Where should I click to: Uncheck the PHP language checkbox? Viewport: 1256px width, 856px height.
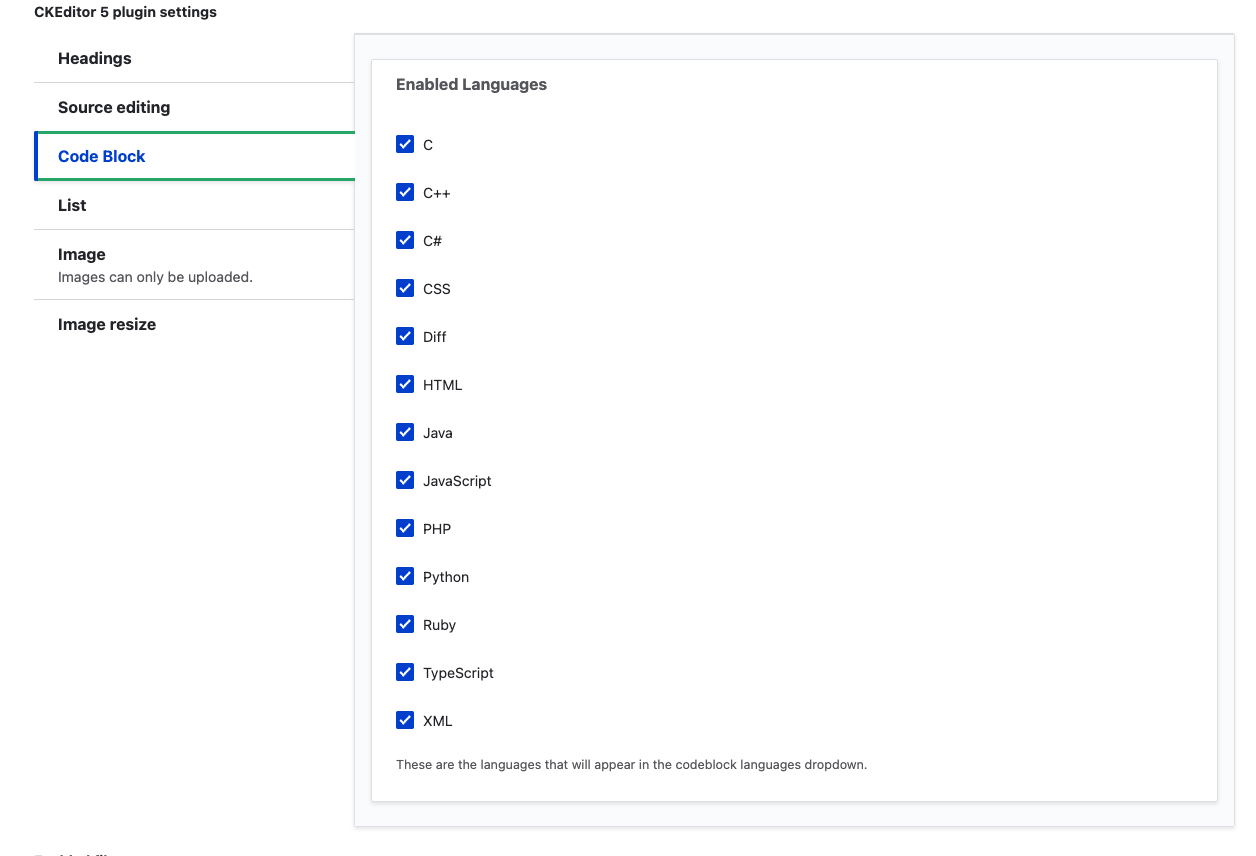click(x=405, y=528)
